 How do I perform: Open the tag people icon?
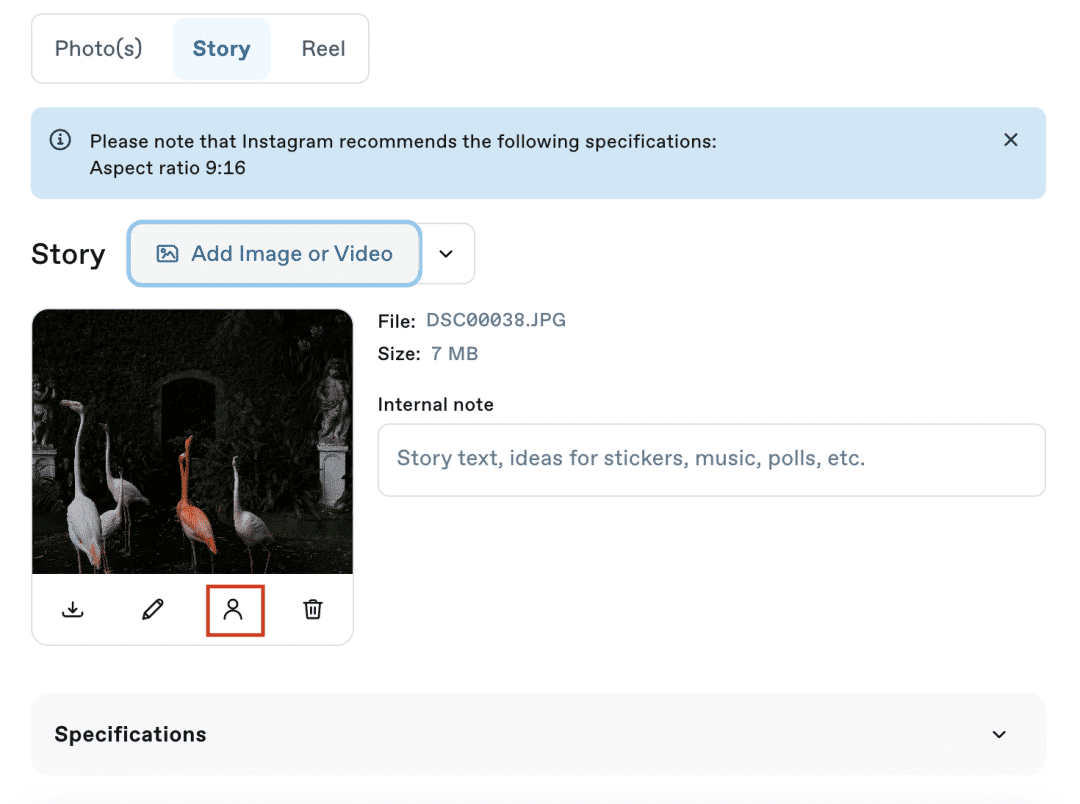233,609
